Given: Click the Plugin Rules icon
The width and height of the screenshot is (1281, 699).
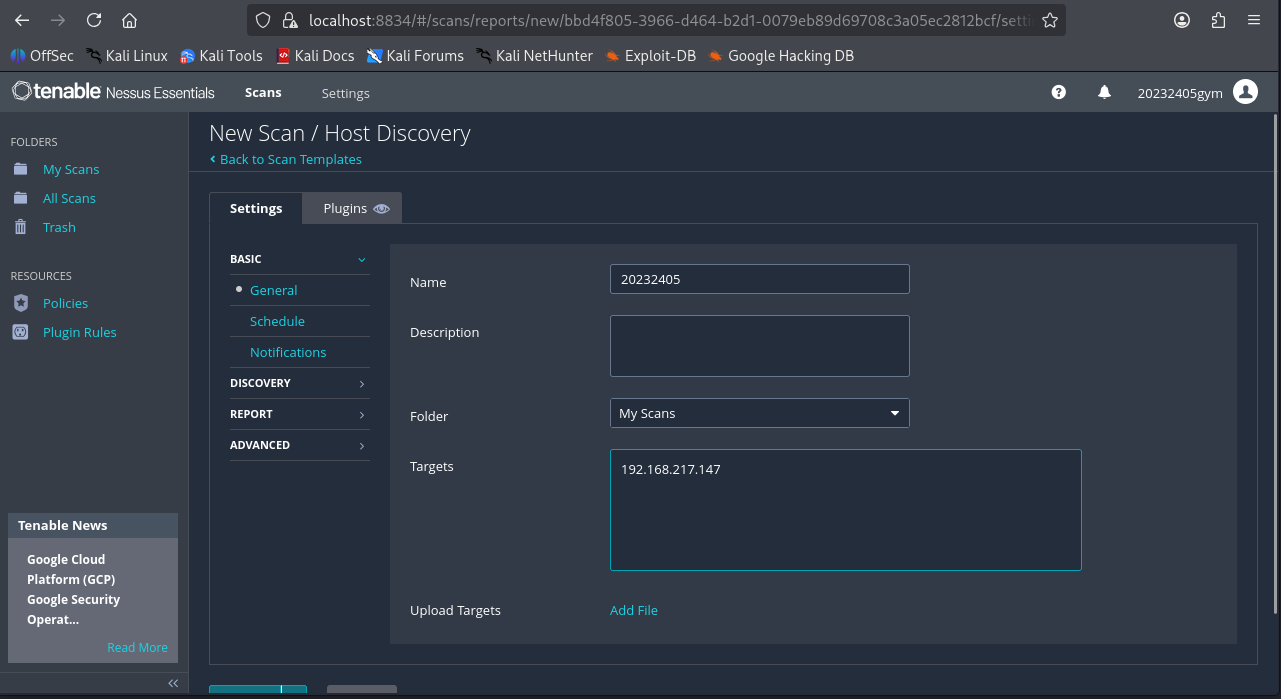Looking at the screenshot, I should [x=20, y=332].
